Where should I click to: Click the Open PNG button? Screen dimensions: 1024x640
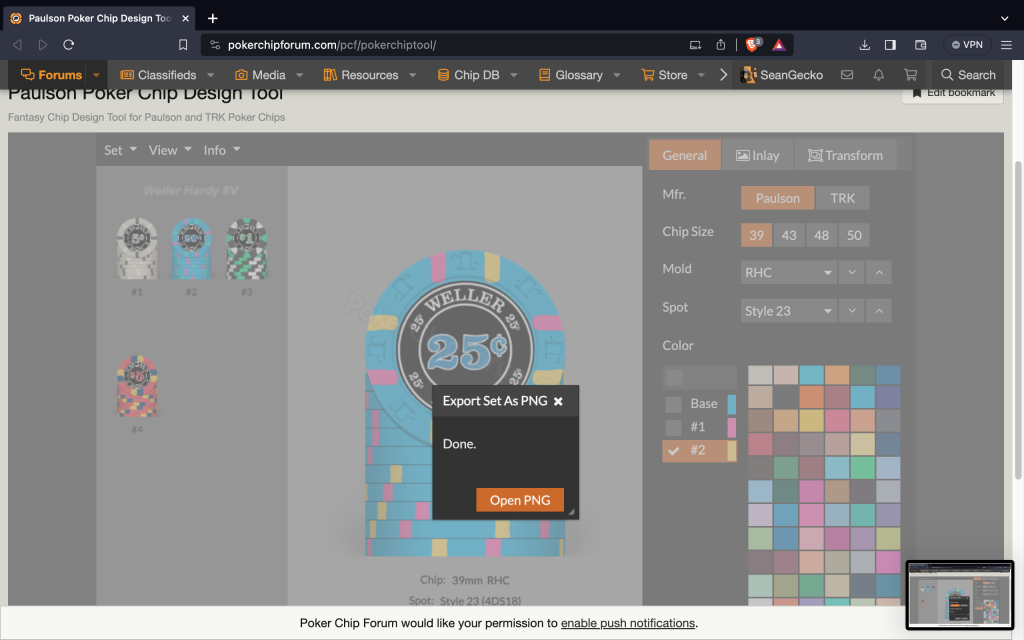[x=520, y=500]
